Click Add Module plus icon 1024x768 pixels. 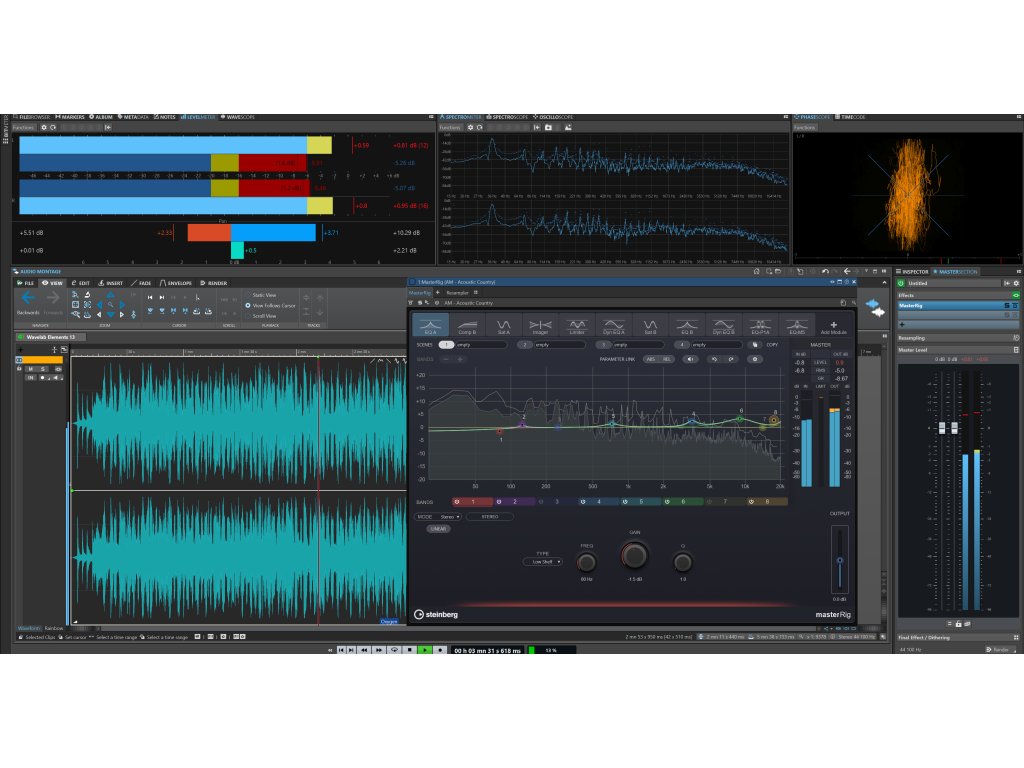pyautogui.click(x=833, y=324)
